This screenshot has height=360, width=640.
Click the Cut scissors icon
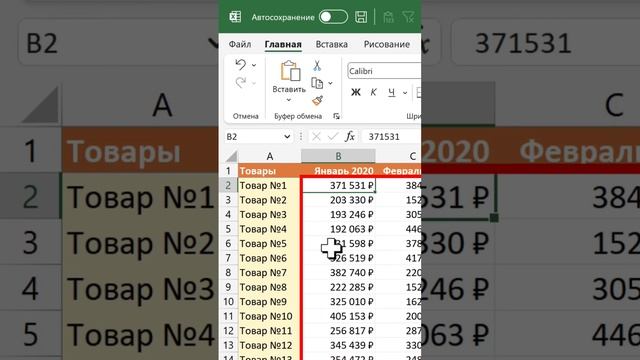tap(317, 66)
